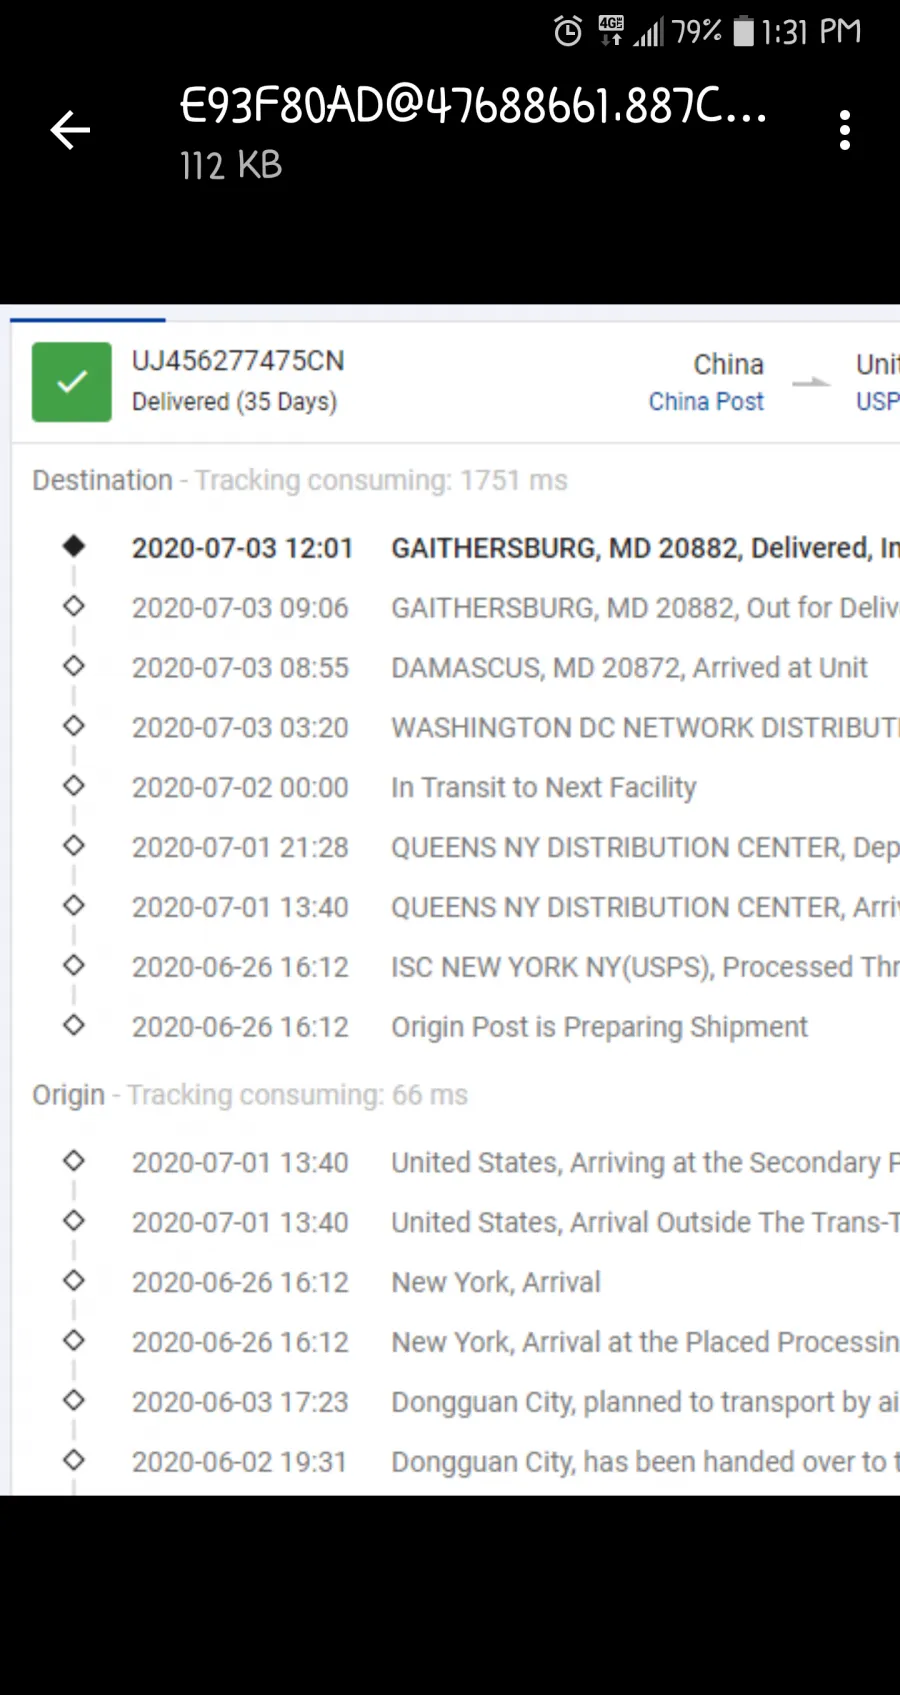Tap the blue loading progress bar

pyautogui.click(x=88, y=320)
